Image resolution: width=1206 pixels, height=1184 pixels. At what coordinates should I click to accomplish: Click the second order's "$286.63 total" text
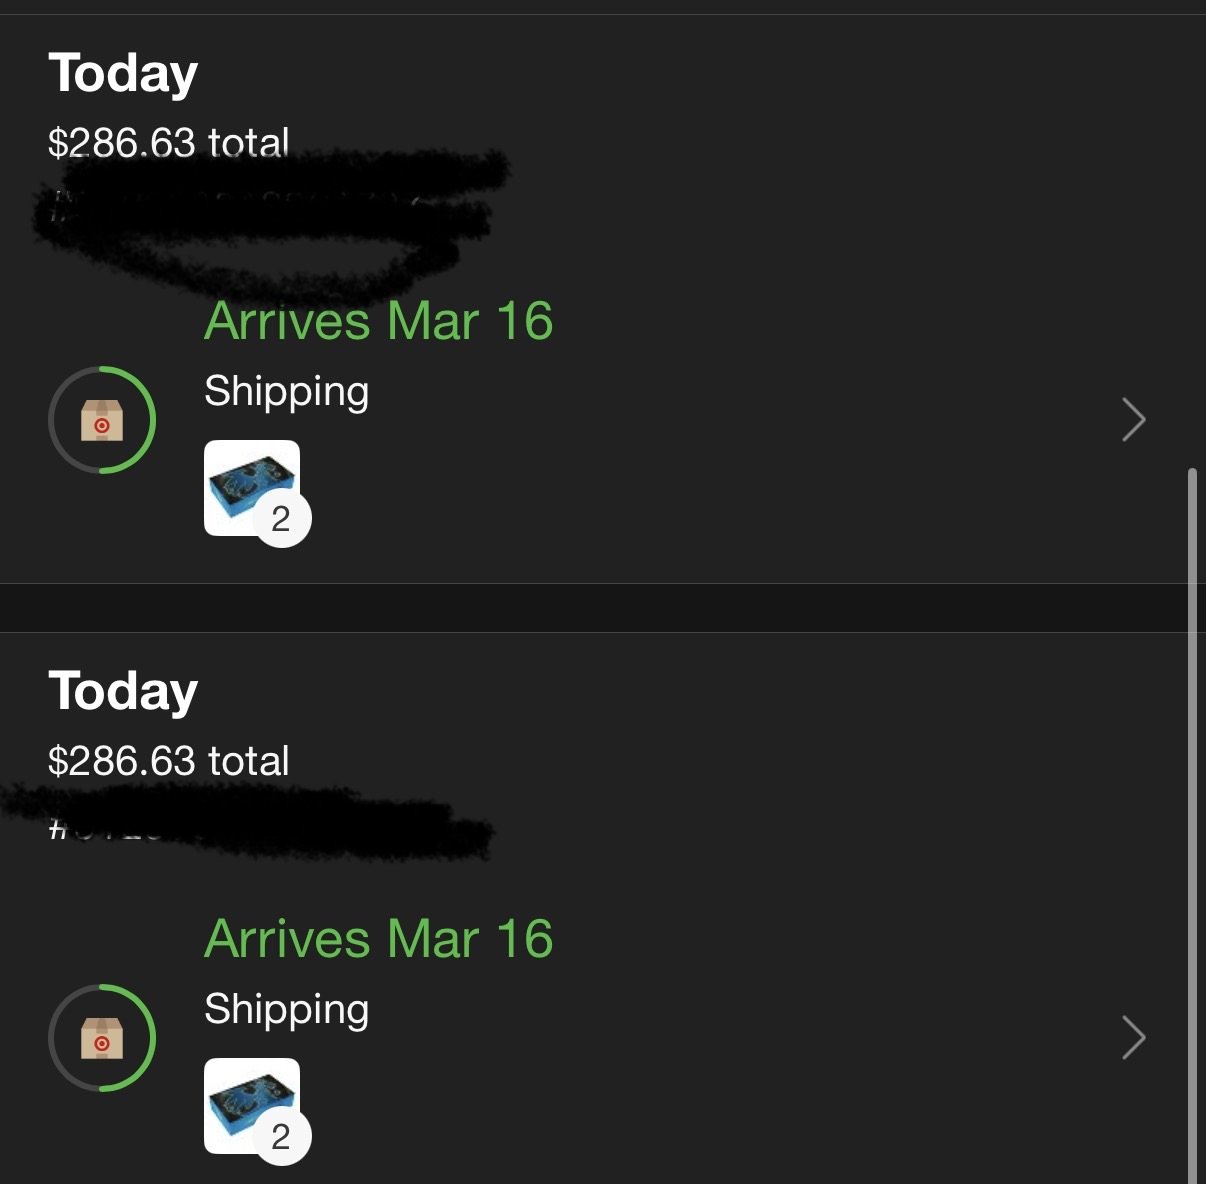pos(168,761)
